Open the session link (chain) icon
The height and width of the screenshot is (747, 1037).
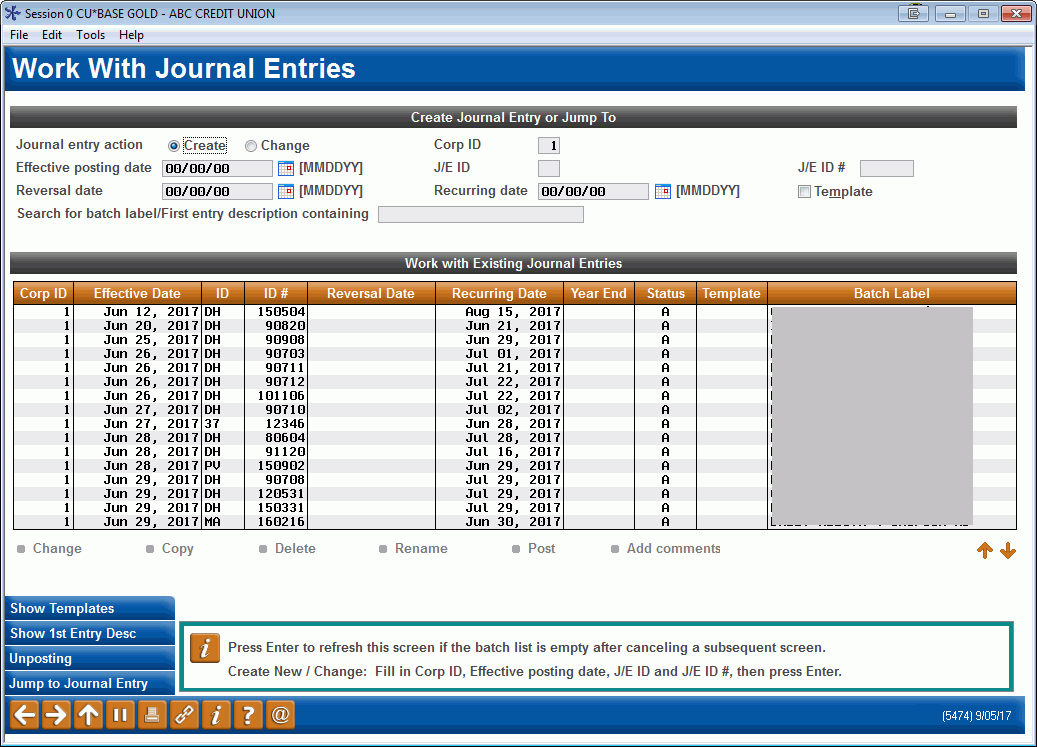point(184,715)
